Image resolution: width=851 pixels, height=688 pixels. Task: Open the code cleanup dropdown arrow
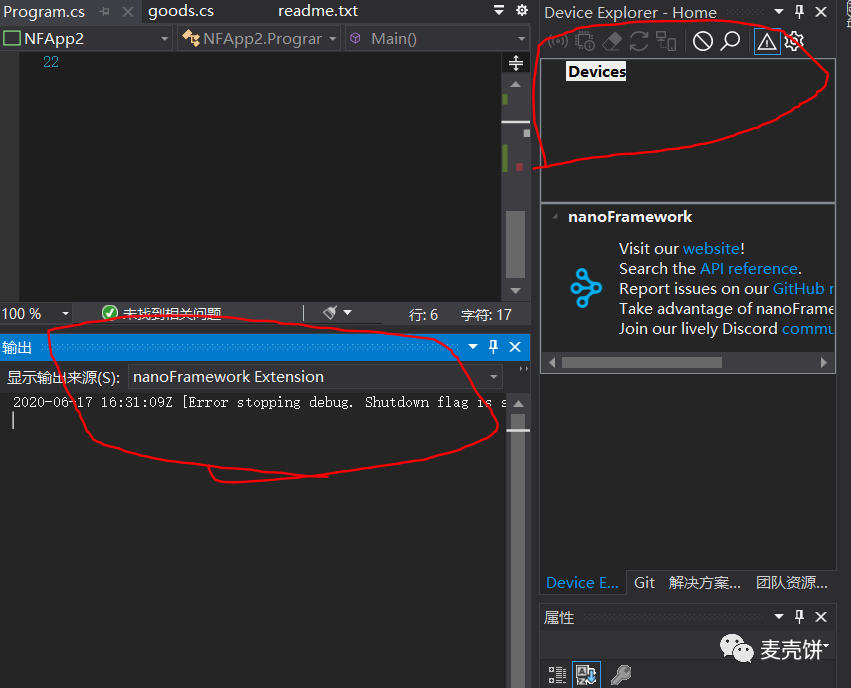348,312
